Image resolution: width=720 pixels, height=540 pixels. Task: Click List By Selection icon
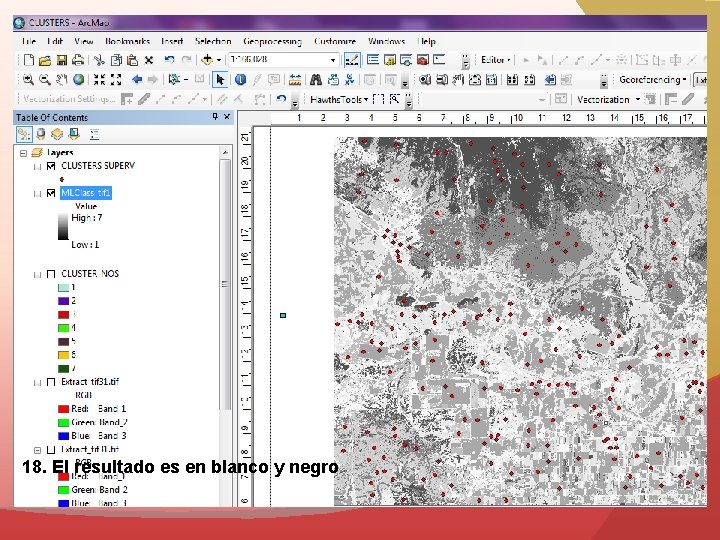[74, 134]
